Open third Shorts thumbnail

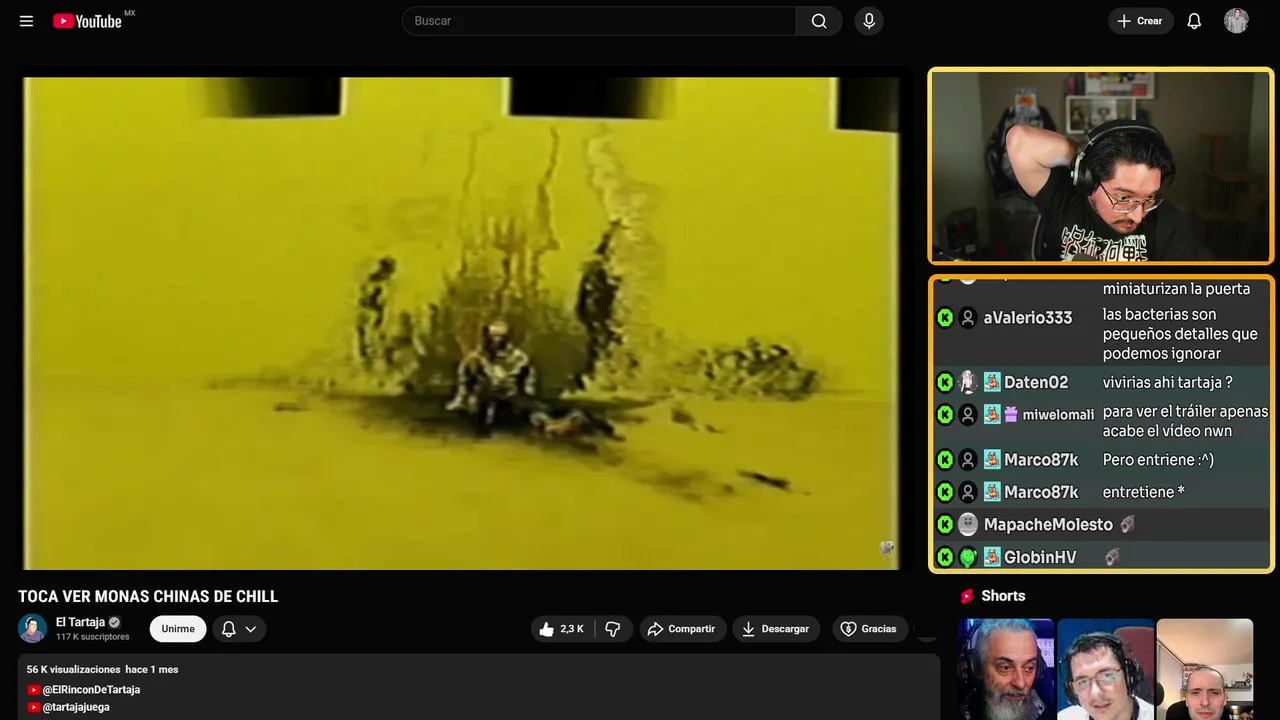1204,669
